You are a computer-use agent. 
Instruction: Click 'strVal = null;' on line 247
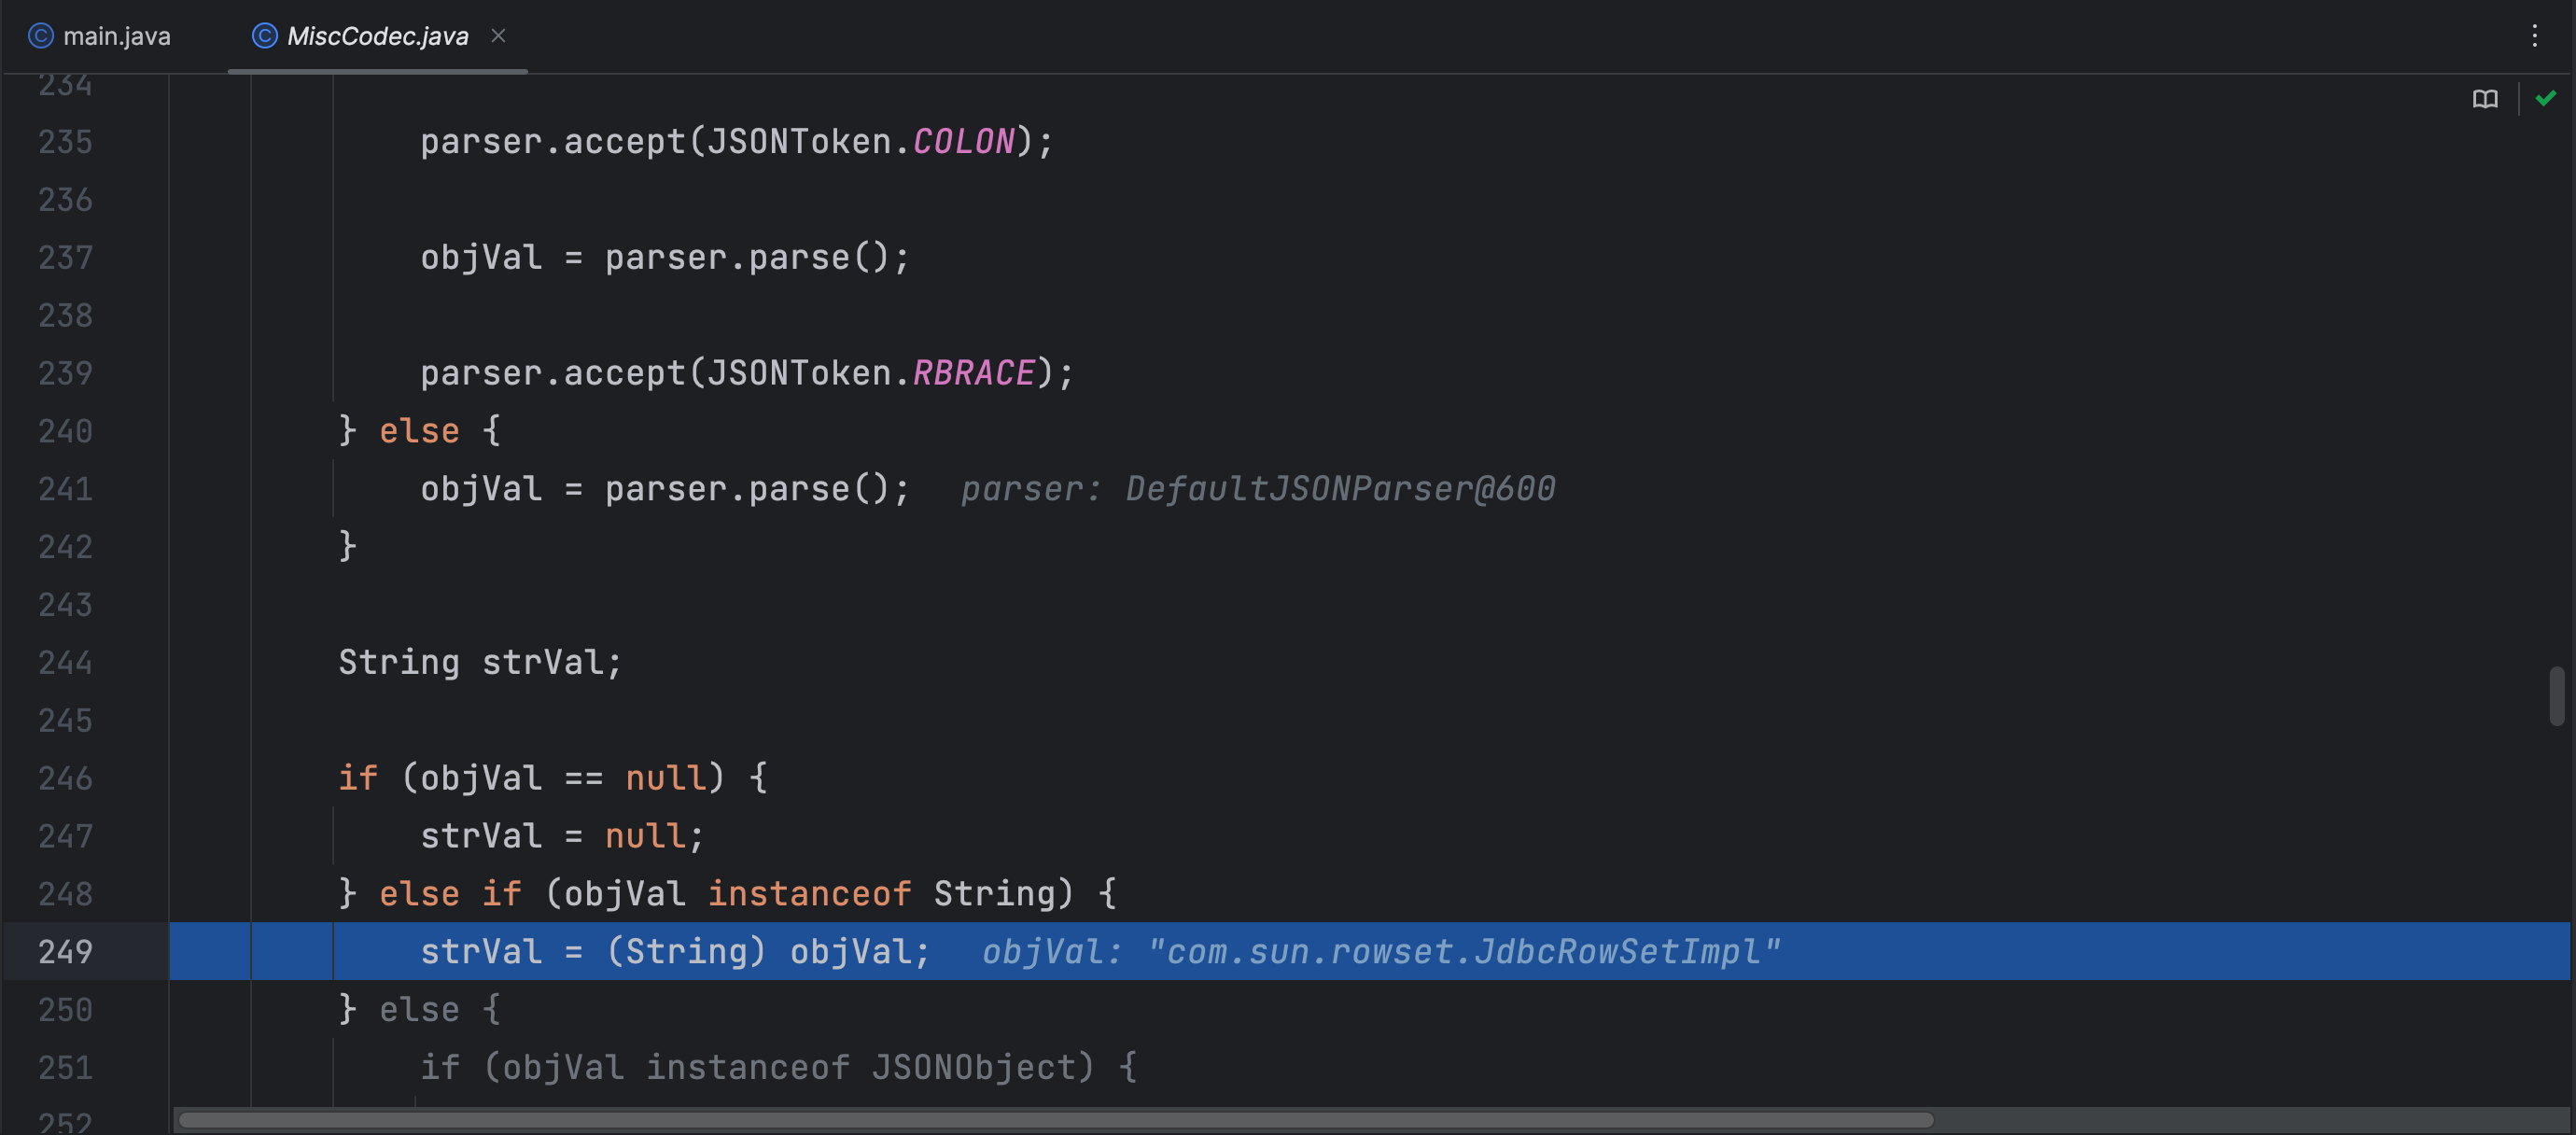562,836
